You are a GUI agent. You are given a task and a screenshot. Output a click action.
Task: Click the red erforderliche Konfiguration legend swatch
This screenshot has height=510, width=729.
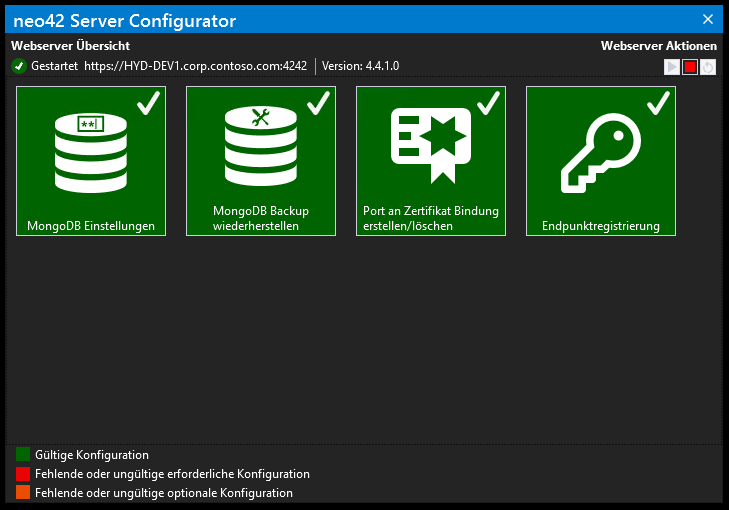[23, 473]
